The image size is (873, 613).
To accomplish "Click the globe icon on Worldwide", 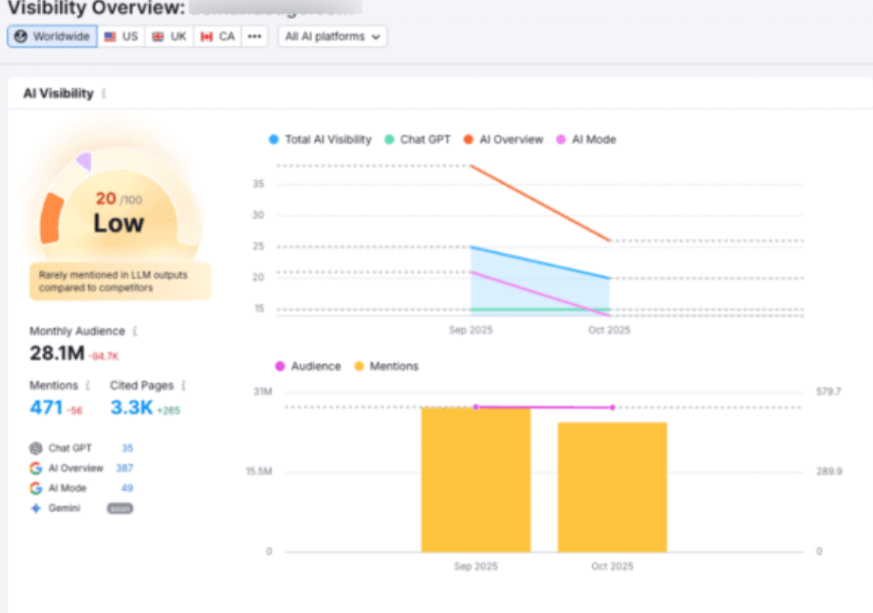I will pos(21,37).
